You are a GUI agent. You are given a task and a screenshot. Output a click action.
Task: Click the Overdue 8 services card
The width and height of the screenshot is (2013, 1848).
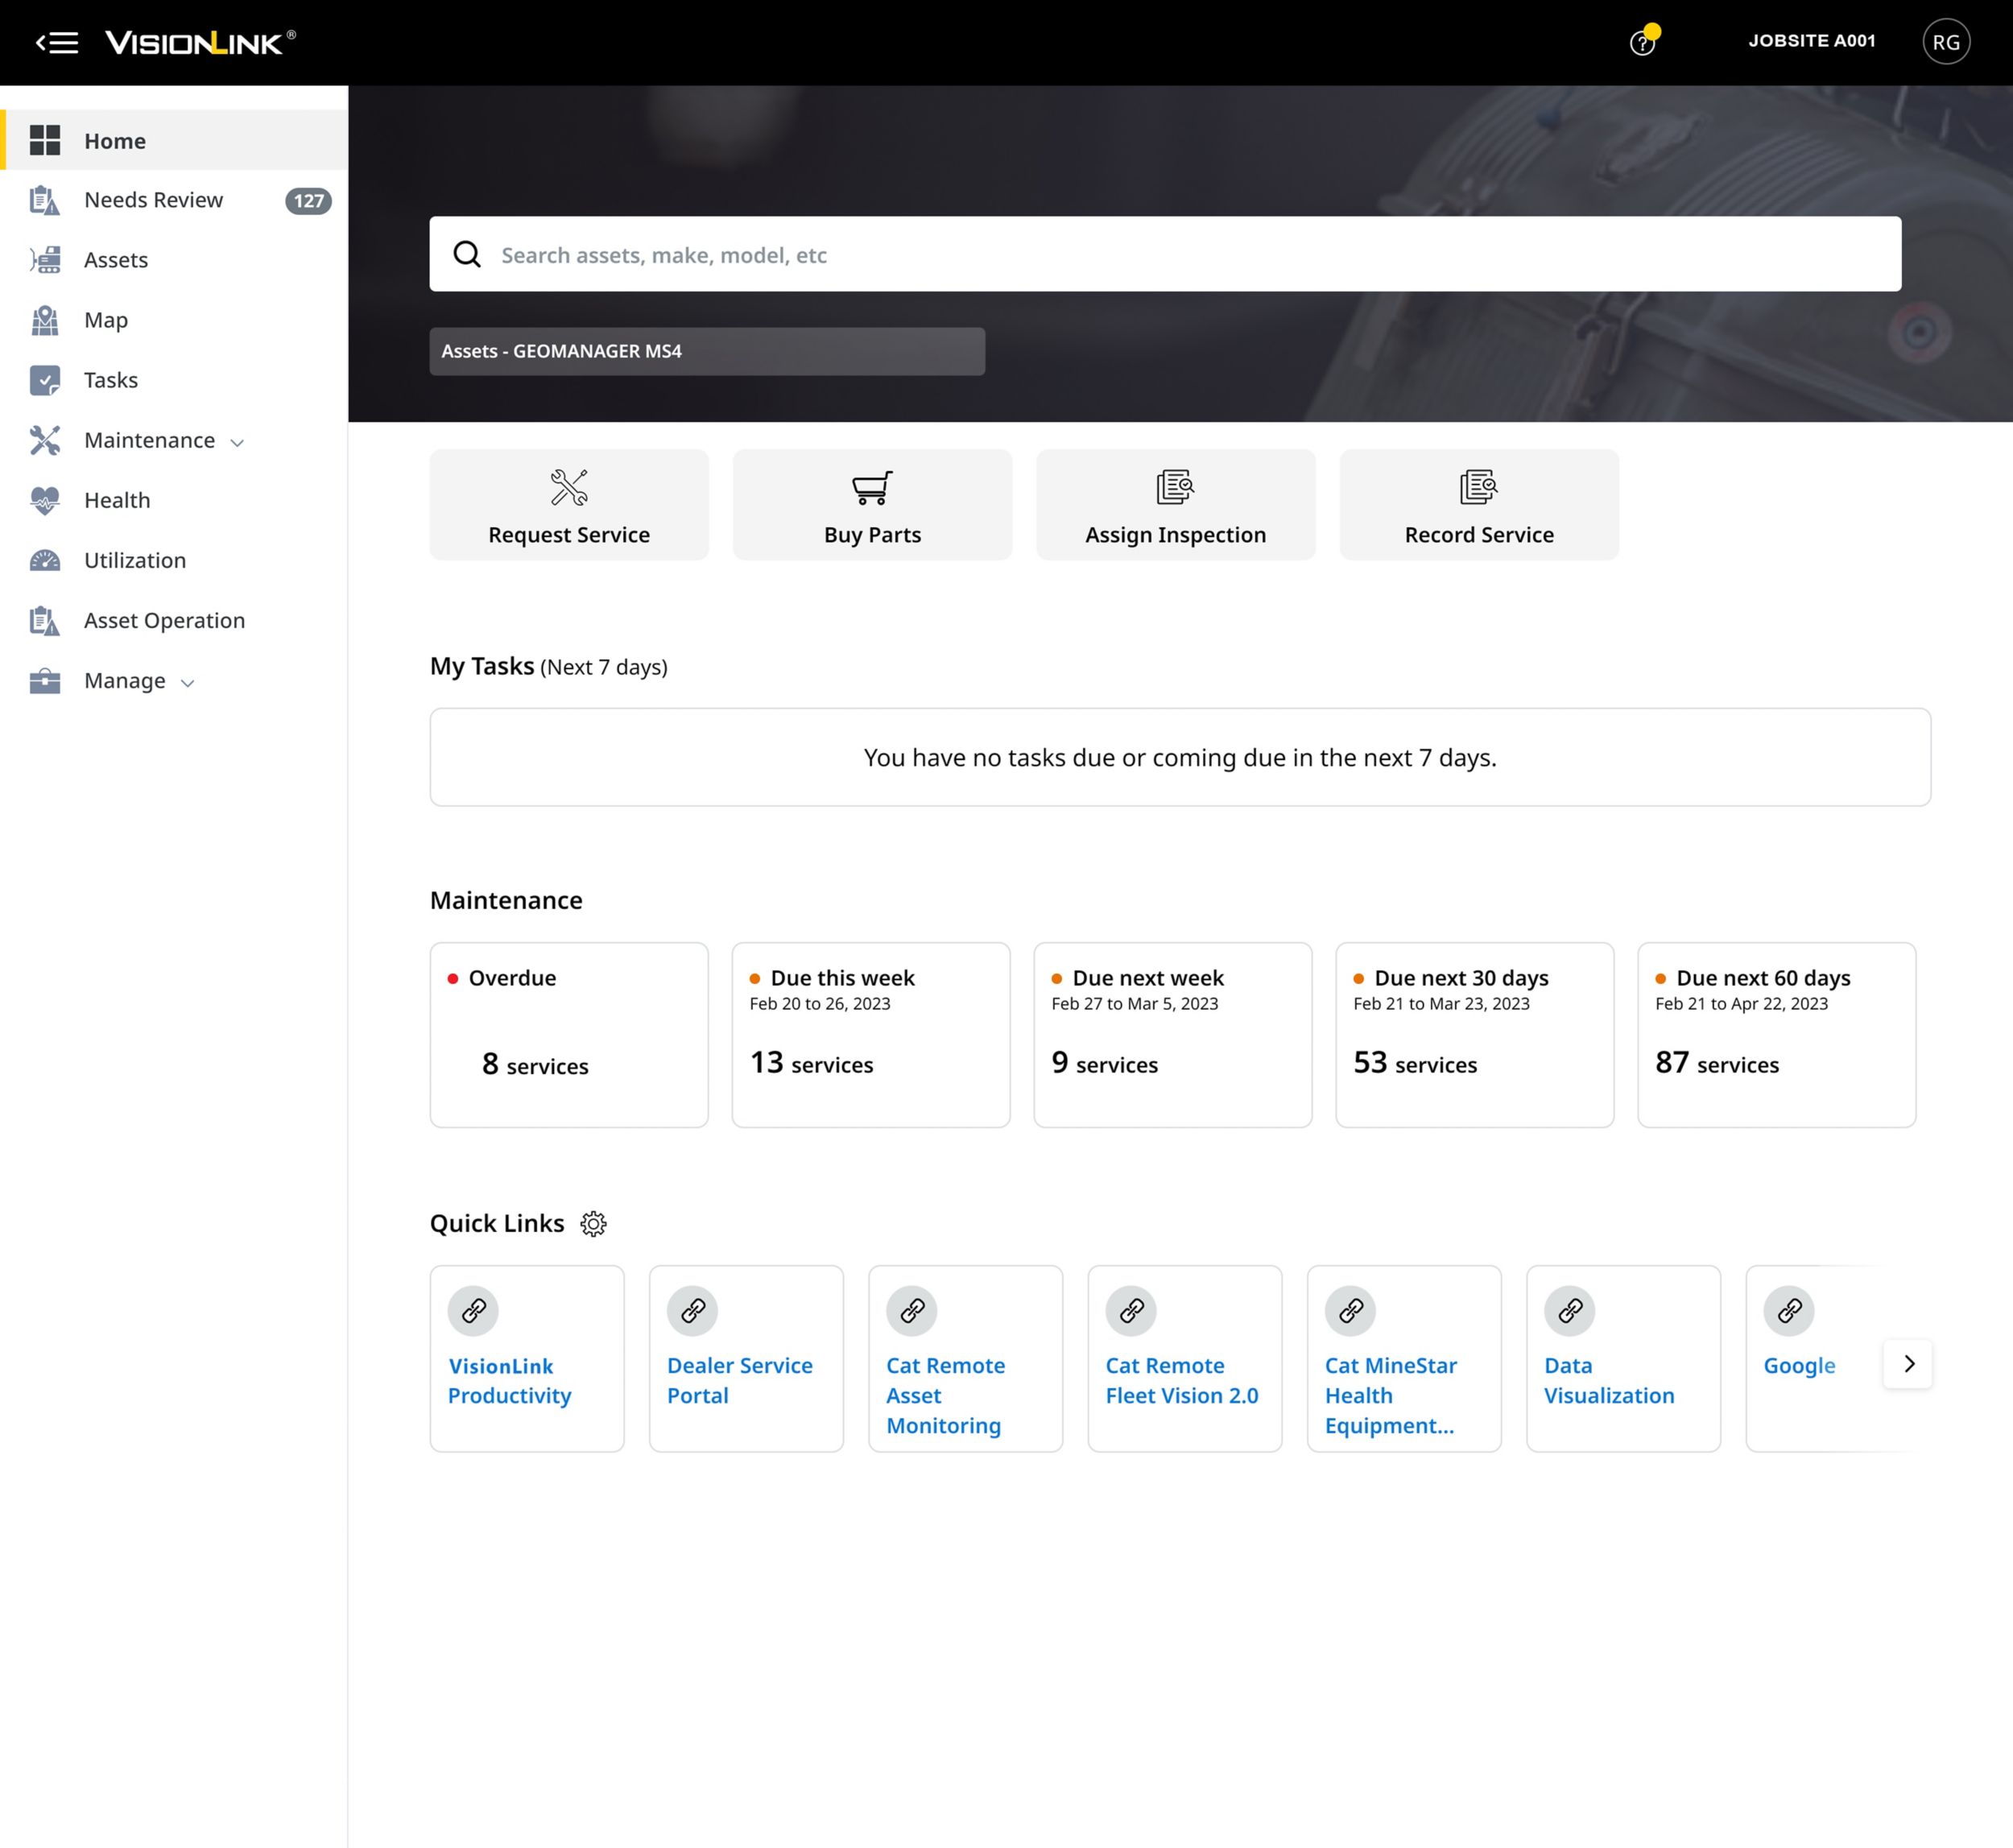click(x=569, y=1035)
